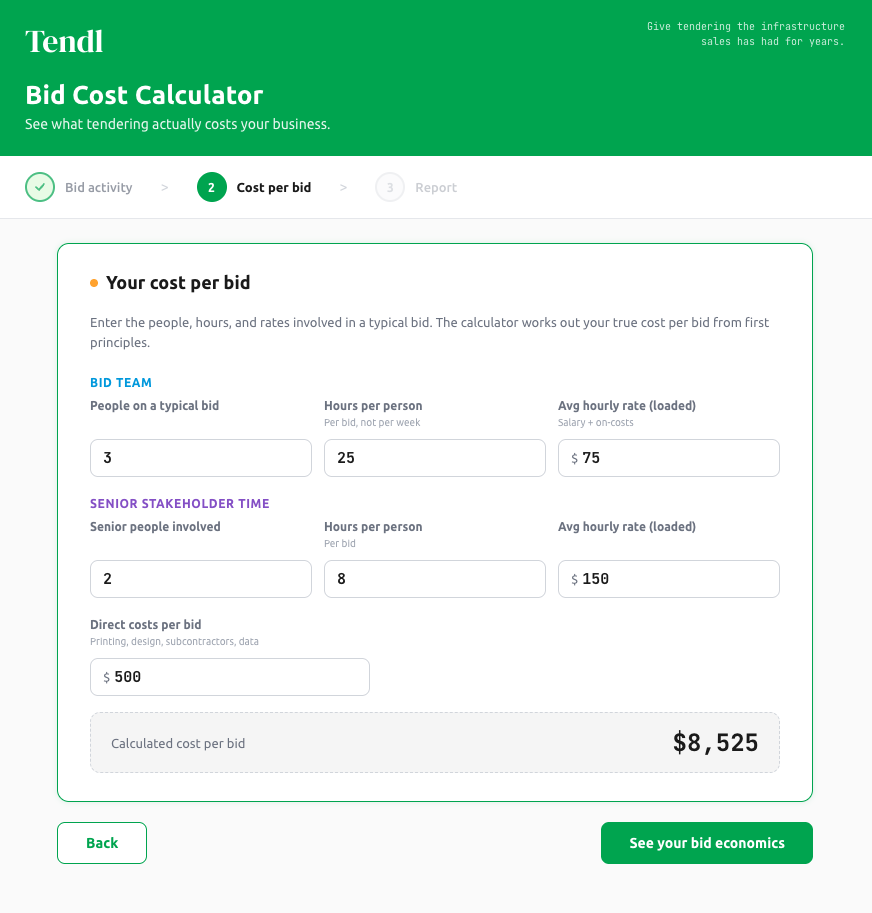Click the orange dot beside Your cost per bid
The width and height of the screenshot is (872, 913).
coord(95,282)
